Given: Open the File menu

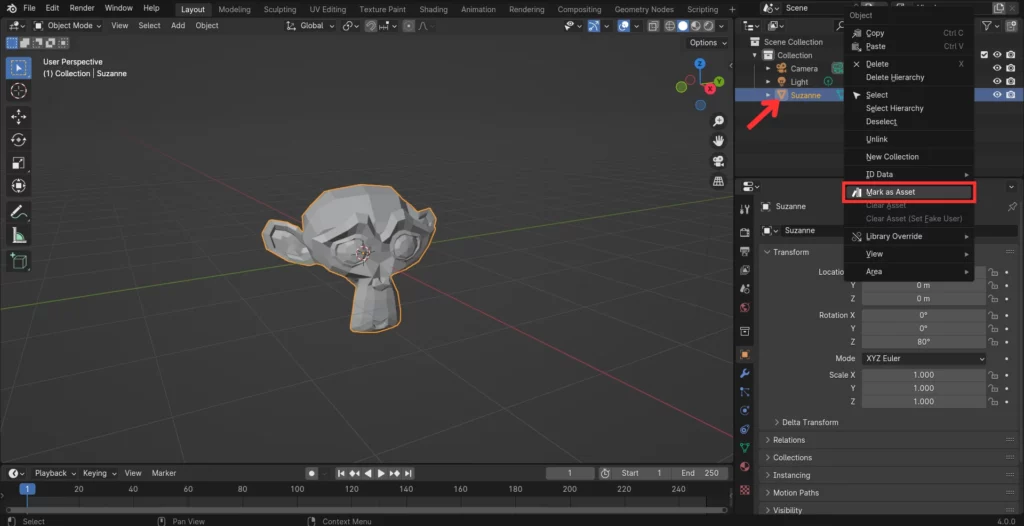Looking at the screenshot, I should tap(29, 8).
